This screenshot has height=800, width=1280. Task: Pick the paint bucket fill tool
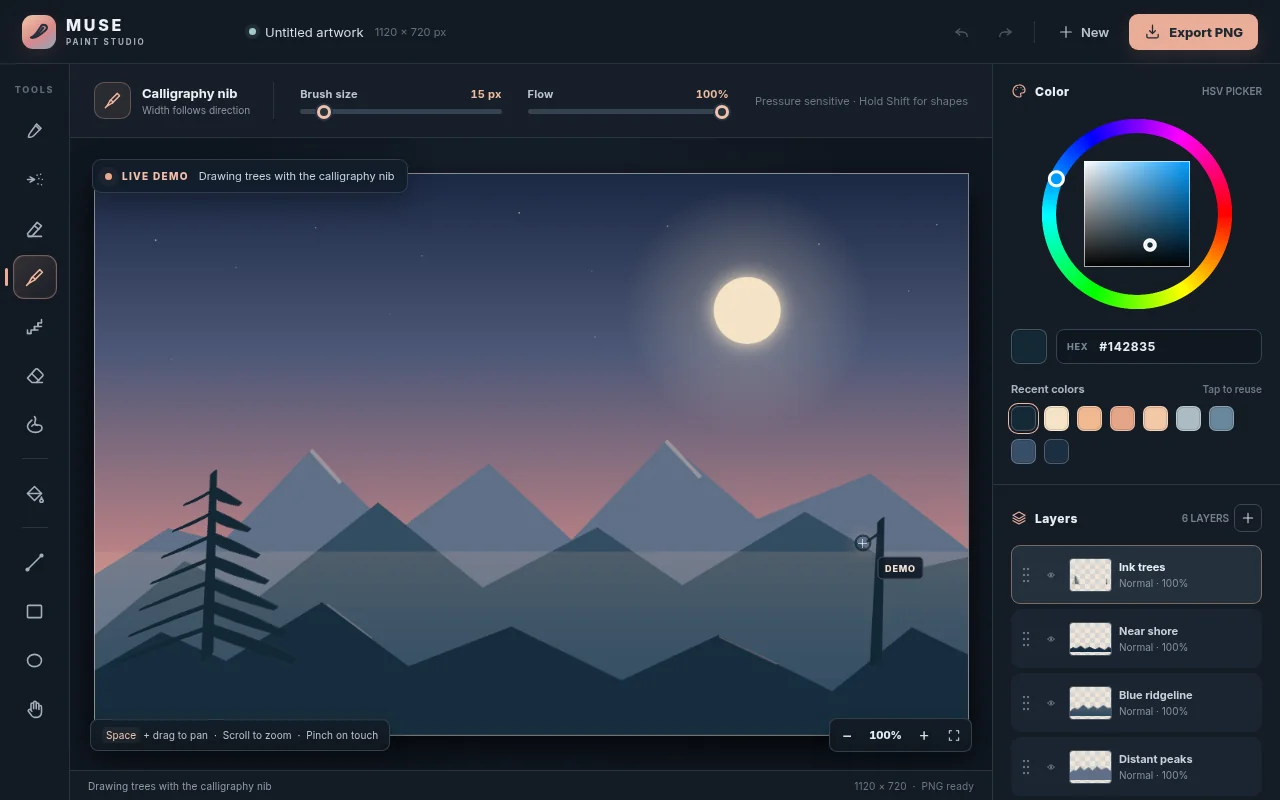pos(35,494)
